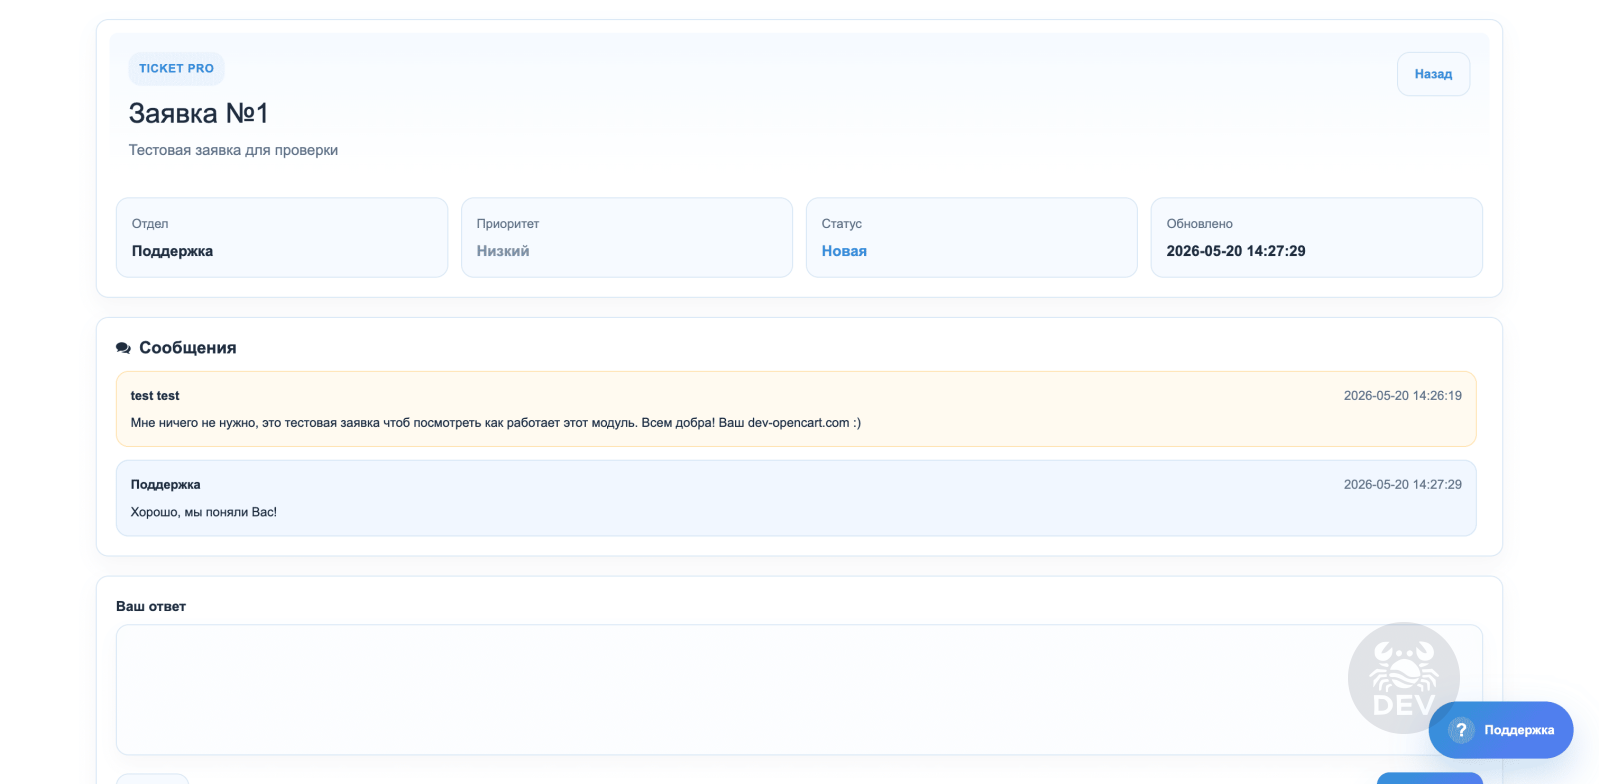
Task: Click the Статус value Новая
Action: tap(844, 251)
